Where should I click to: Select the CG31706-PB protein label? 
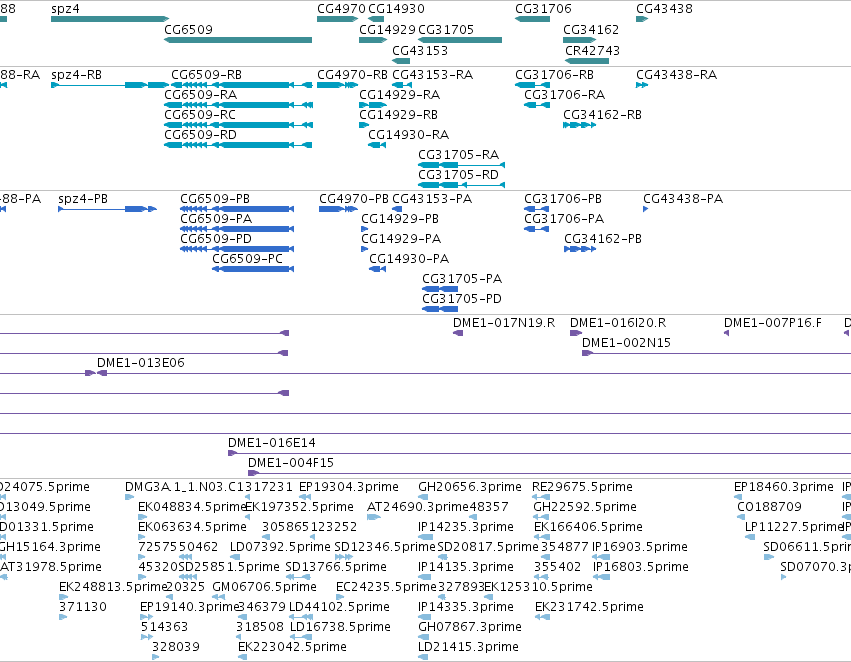coord(563,199)
